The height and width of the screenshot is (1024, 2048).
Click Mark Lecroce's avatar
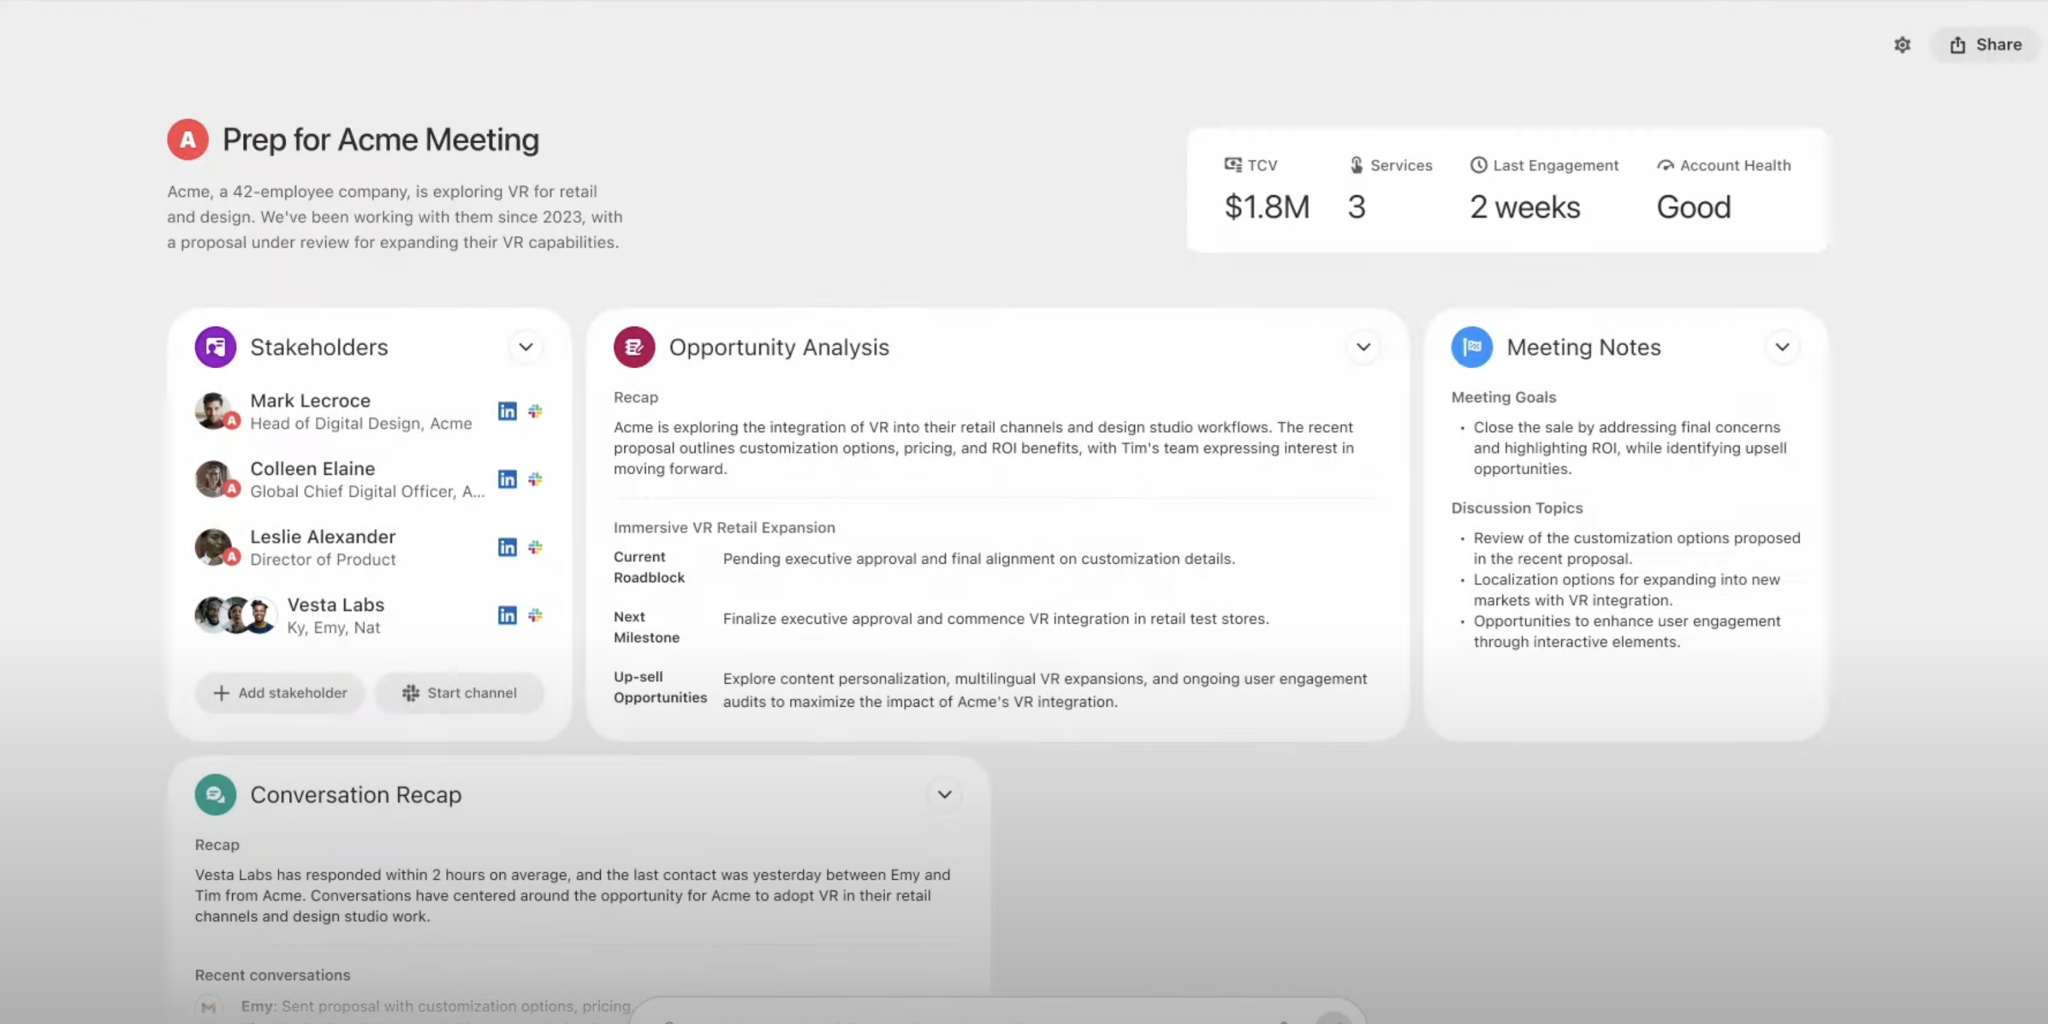tap(216, 411)
